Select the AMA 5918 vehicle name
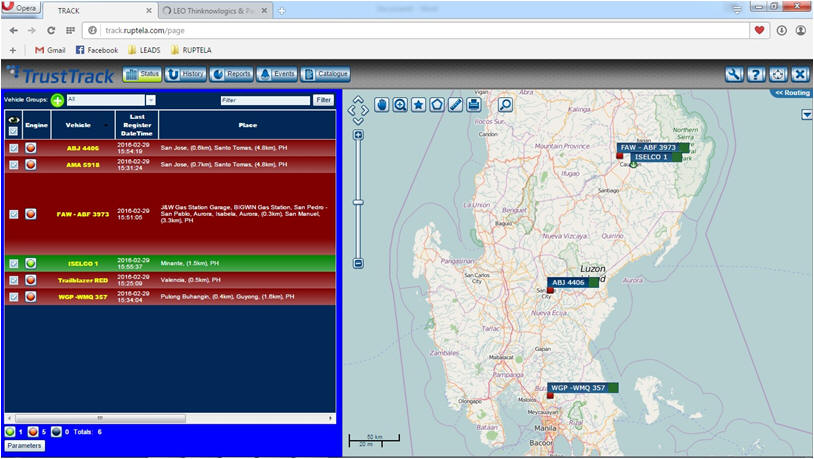The width and height of the screenshot is (814, 459). click(83, 165)
